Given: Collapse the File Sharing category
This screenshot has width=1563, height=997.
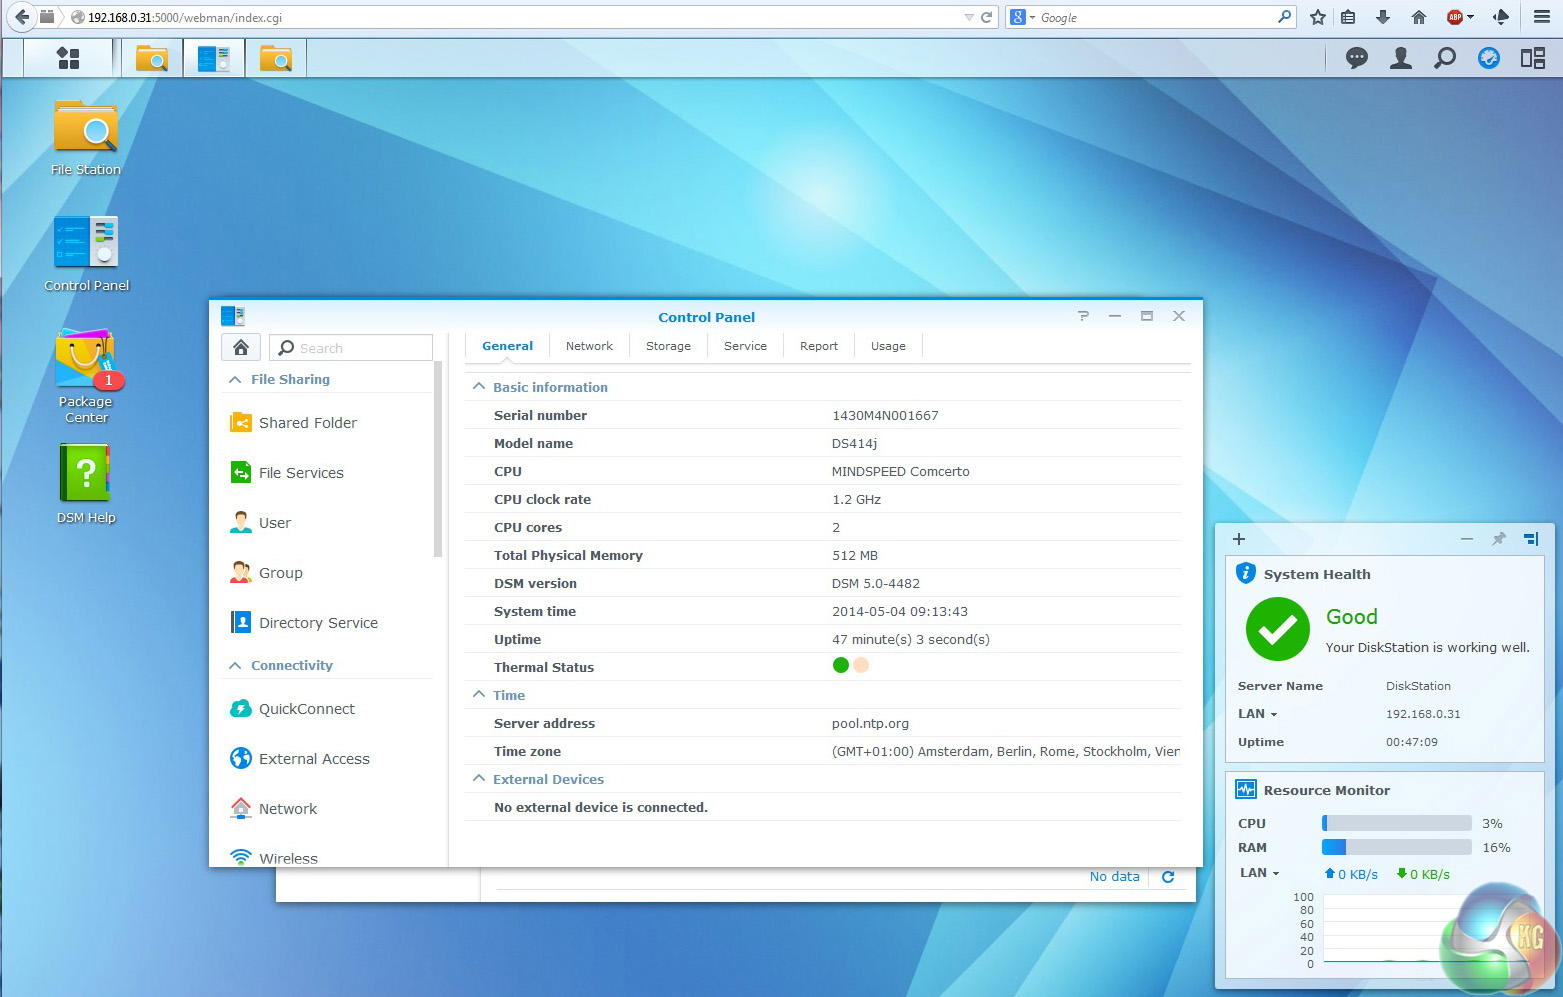Looking at the screenshot, I should 235,380.
